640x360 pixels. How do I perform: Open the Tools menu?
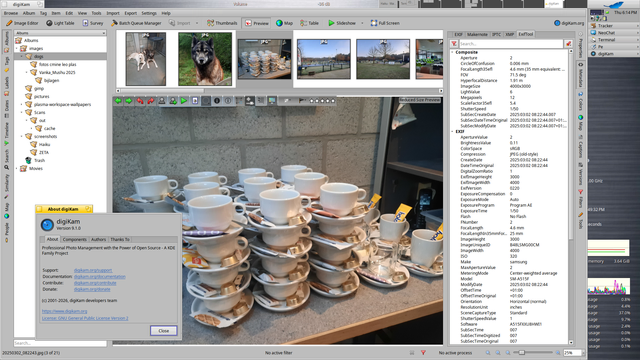(96, 13)
